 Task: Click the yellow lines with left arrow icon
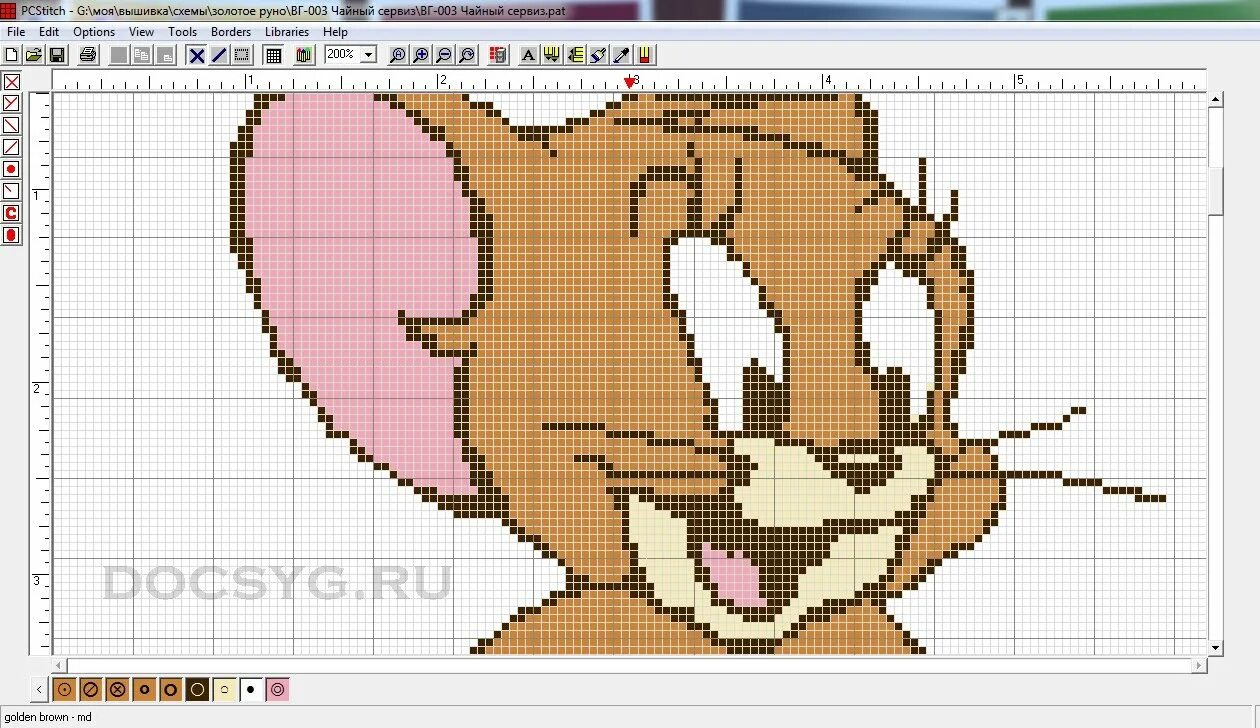[575, 54]
